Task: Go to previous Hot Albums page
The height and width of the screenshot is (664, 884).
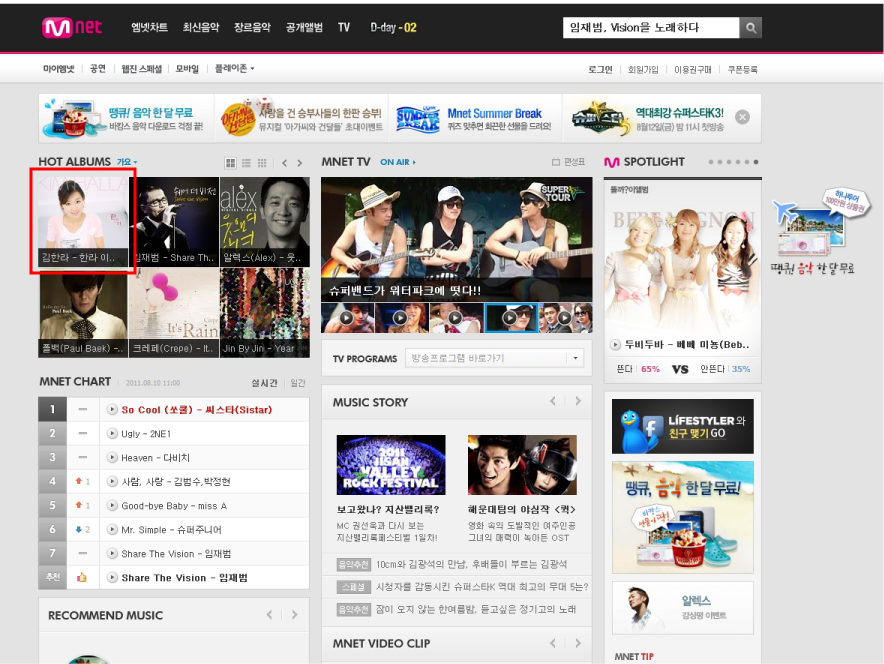Action: point(285,163)
